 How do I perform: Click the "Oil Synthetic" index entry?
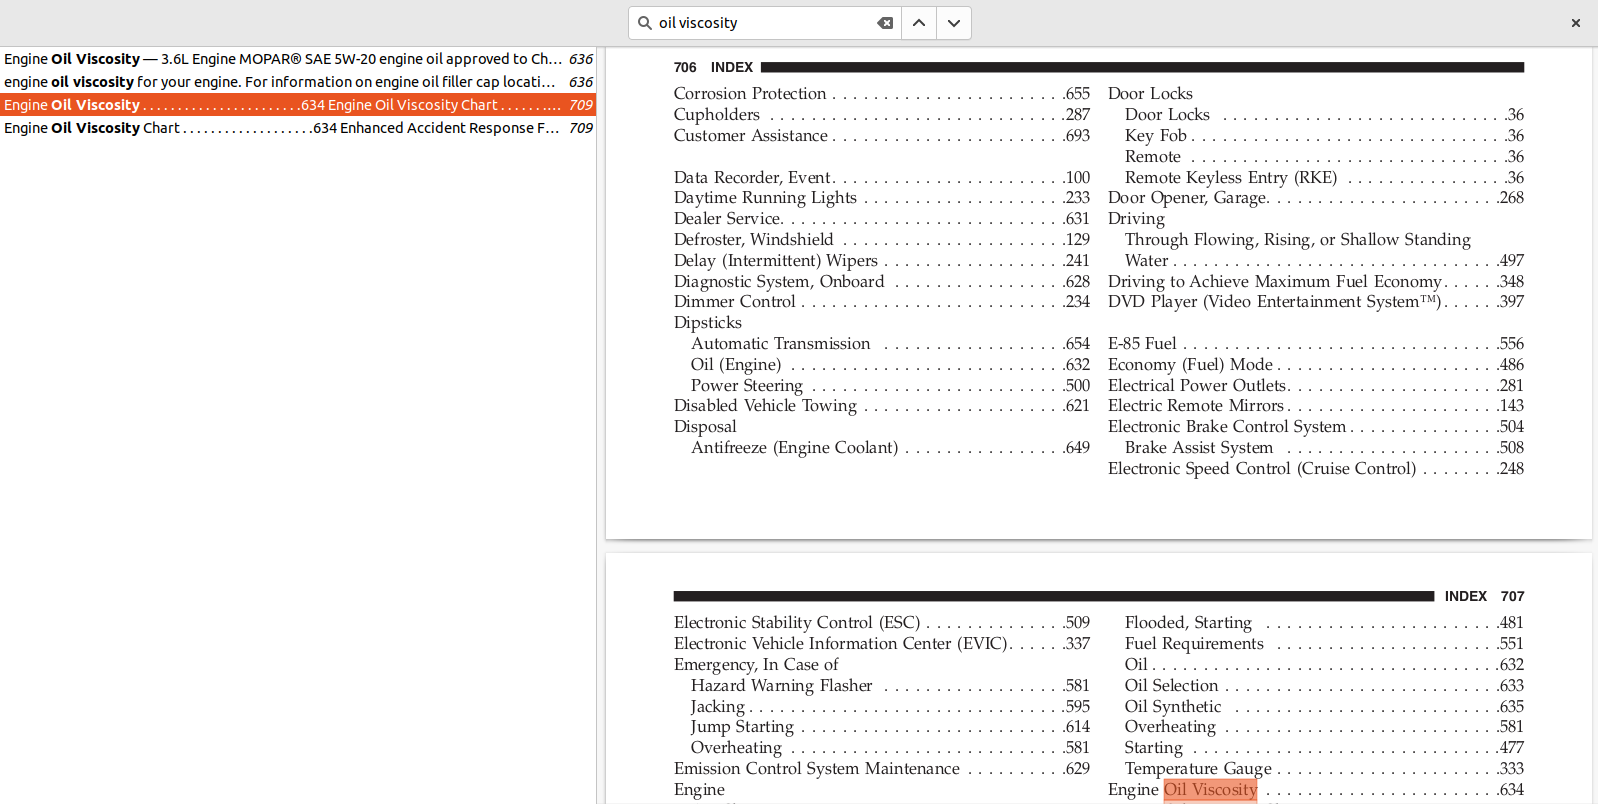1173,707
